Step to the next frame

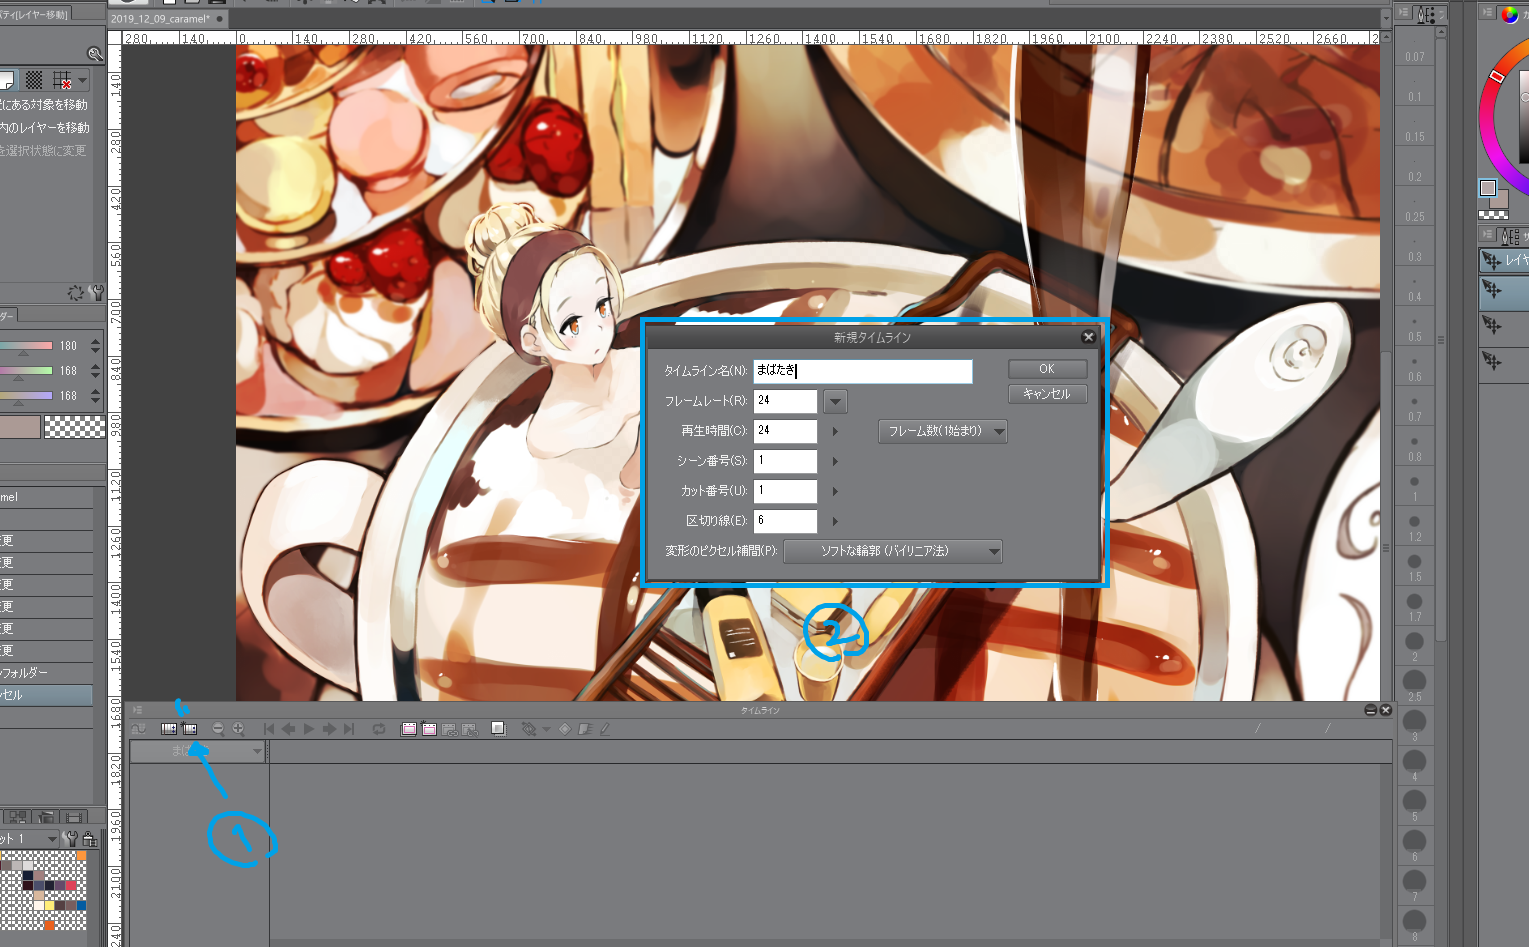[329, 729]
